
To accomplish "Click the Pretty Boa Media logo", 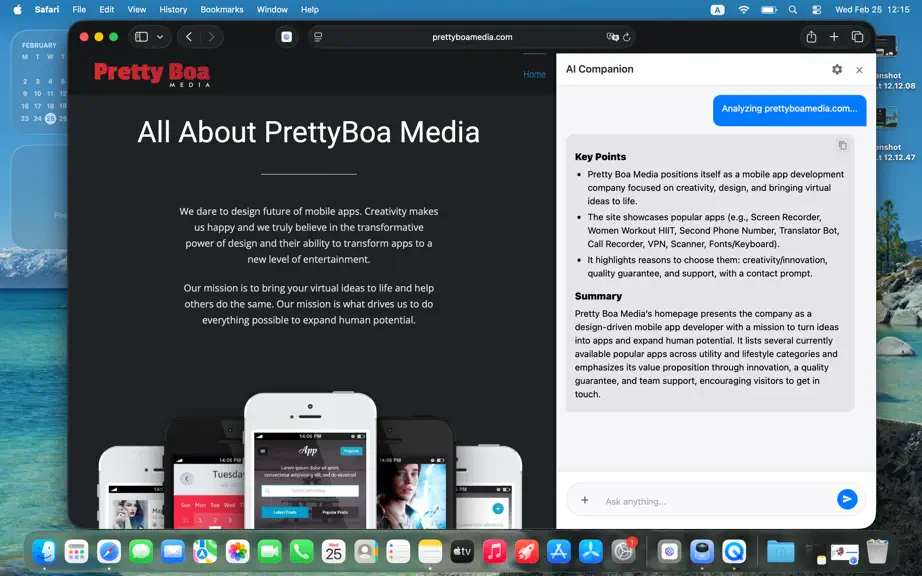I will (x=152, y=75).
